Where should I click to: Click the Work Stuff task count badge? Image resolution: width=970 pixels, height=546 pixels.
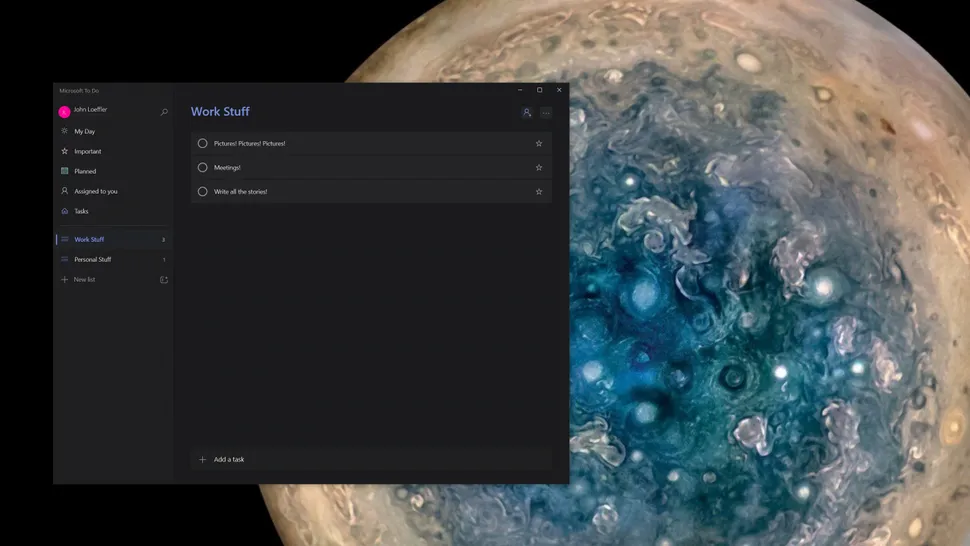163,240
